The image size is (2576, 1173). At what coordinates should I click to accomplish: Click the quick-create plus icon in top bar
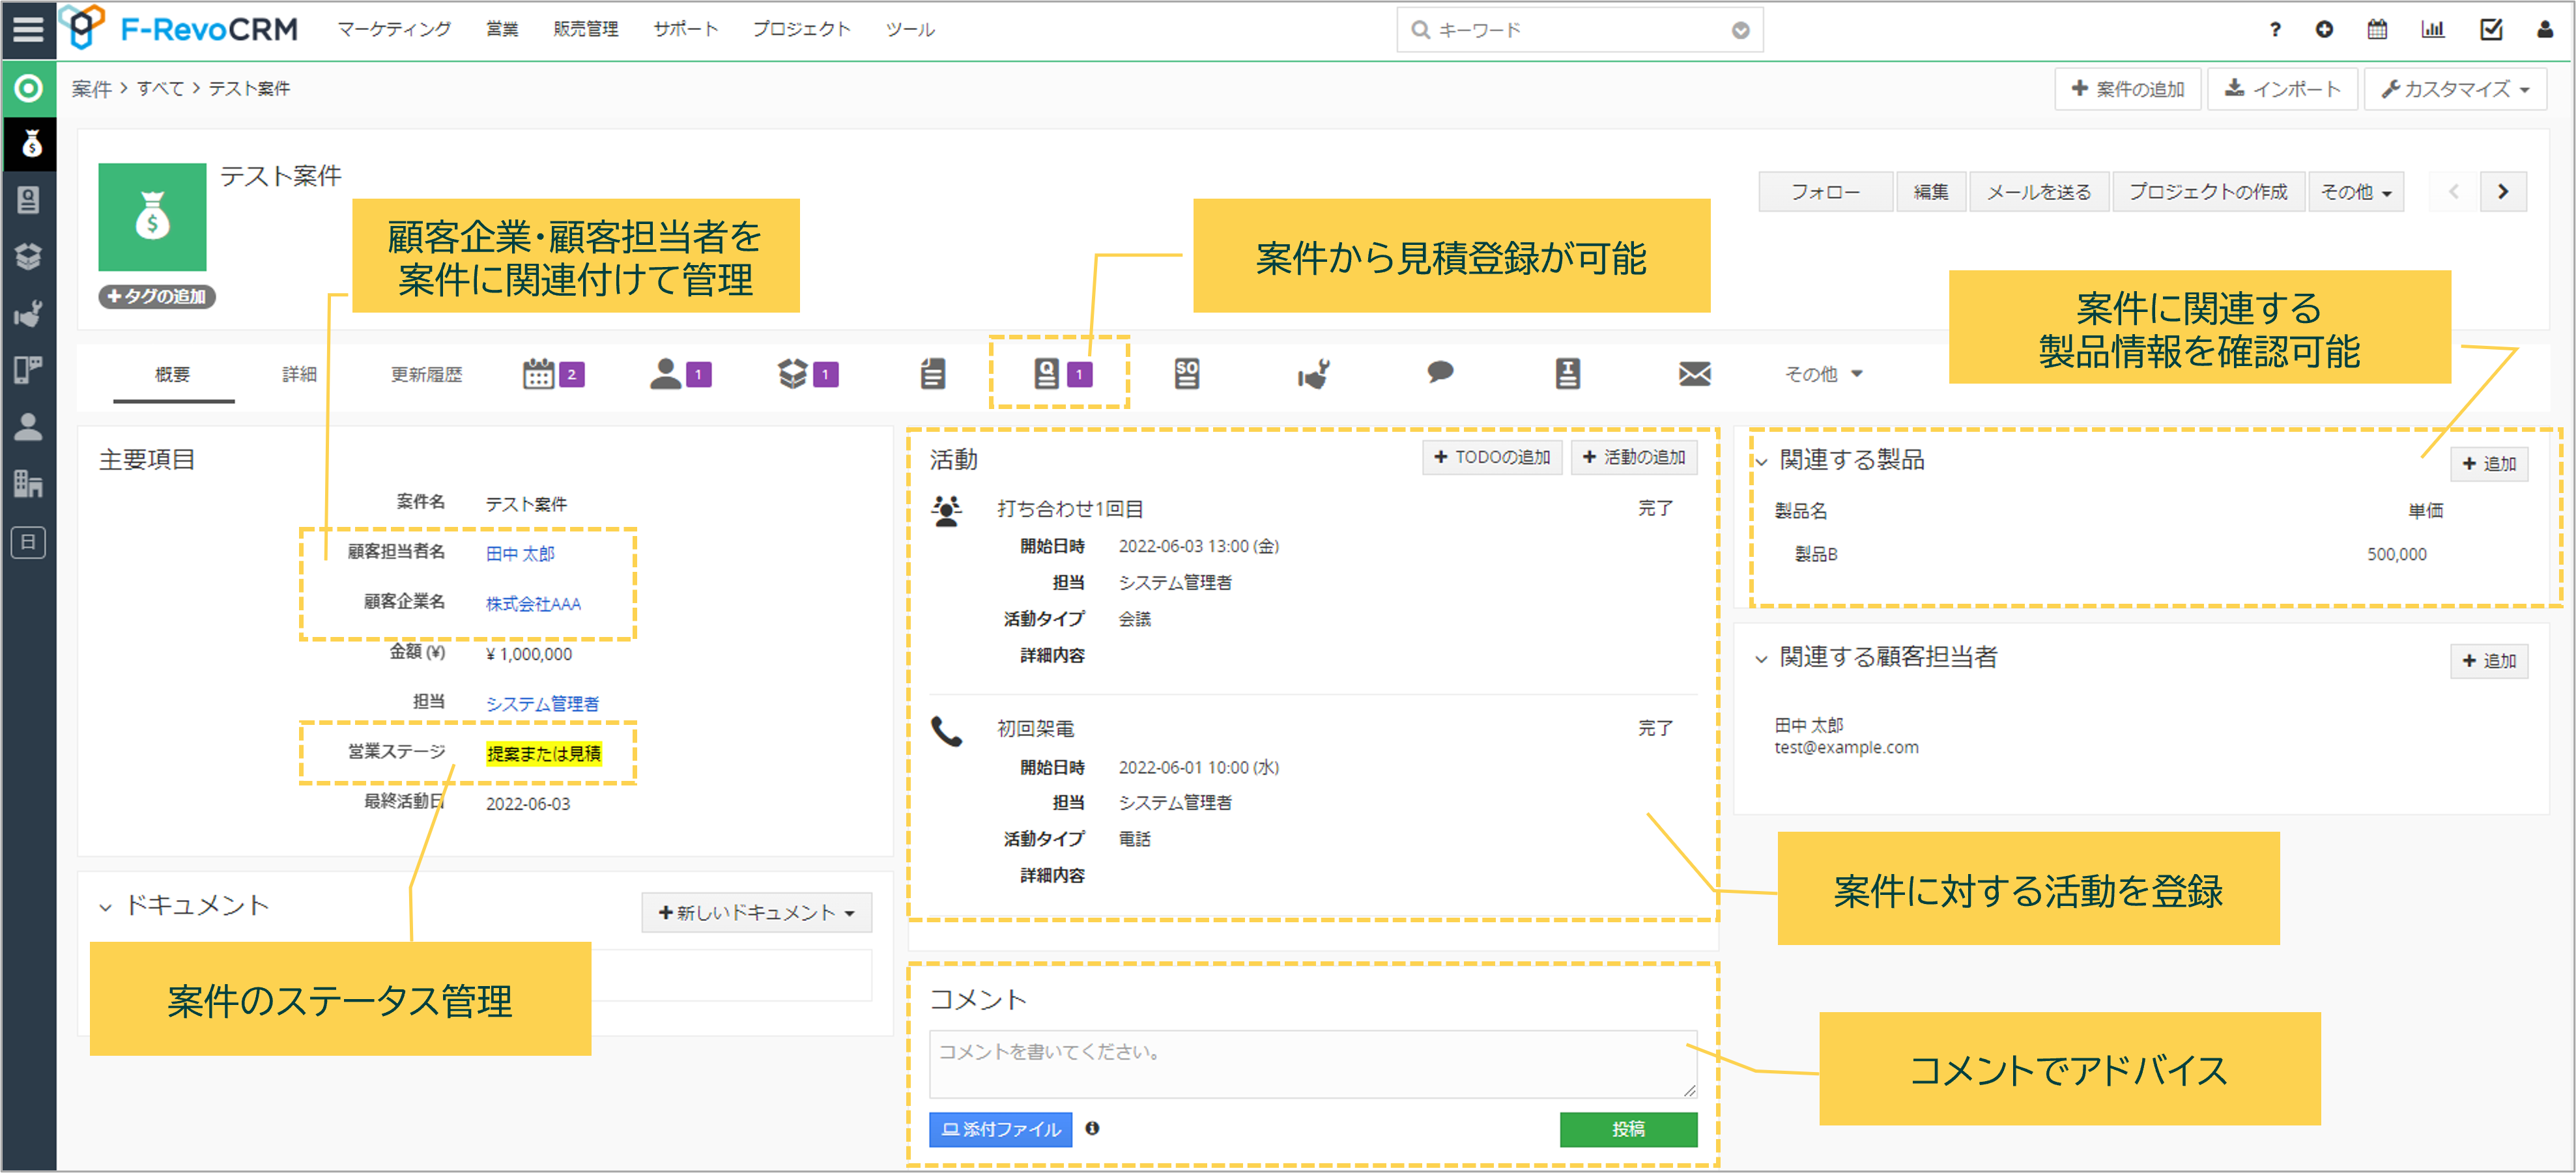(x=2324, y=29)
